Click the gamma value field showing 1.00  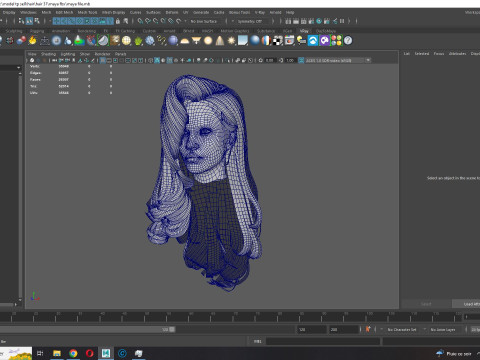coord(290,60)
